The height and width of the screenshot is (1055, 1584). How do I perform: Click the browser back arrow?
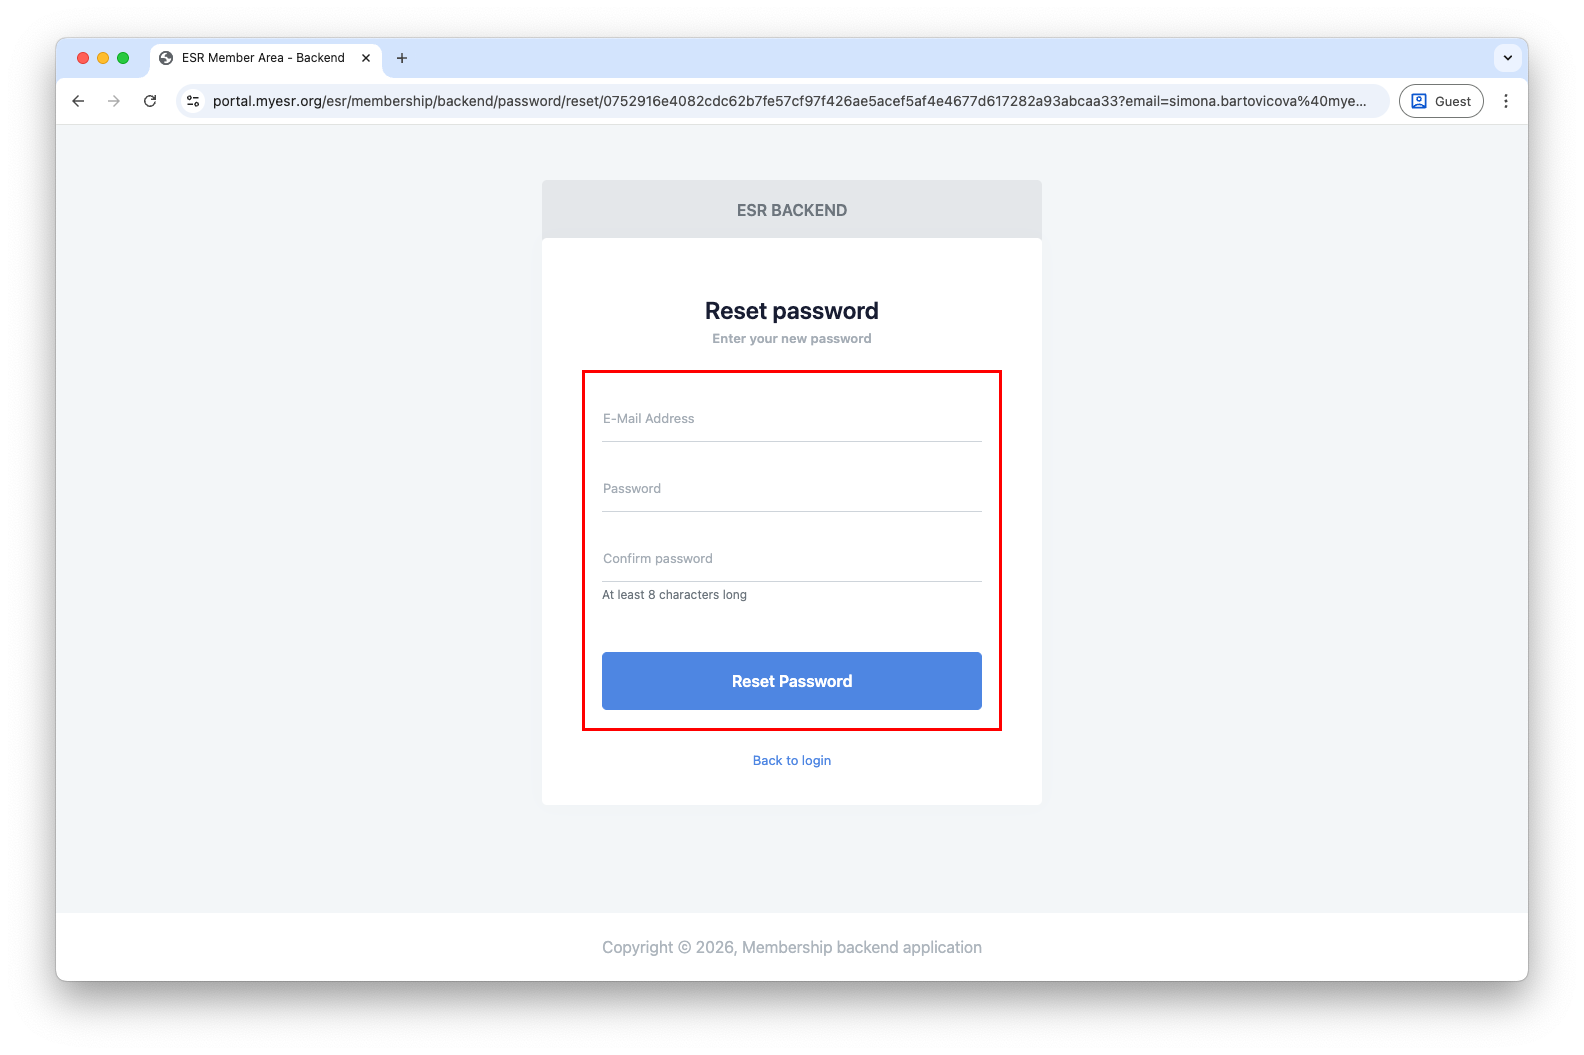(78, 101)
